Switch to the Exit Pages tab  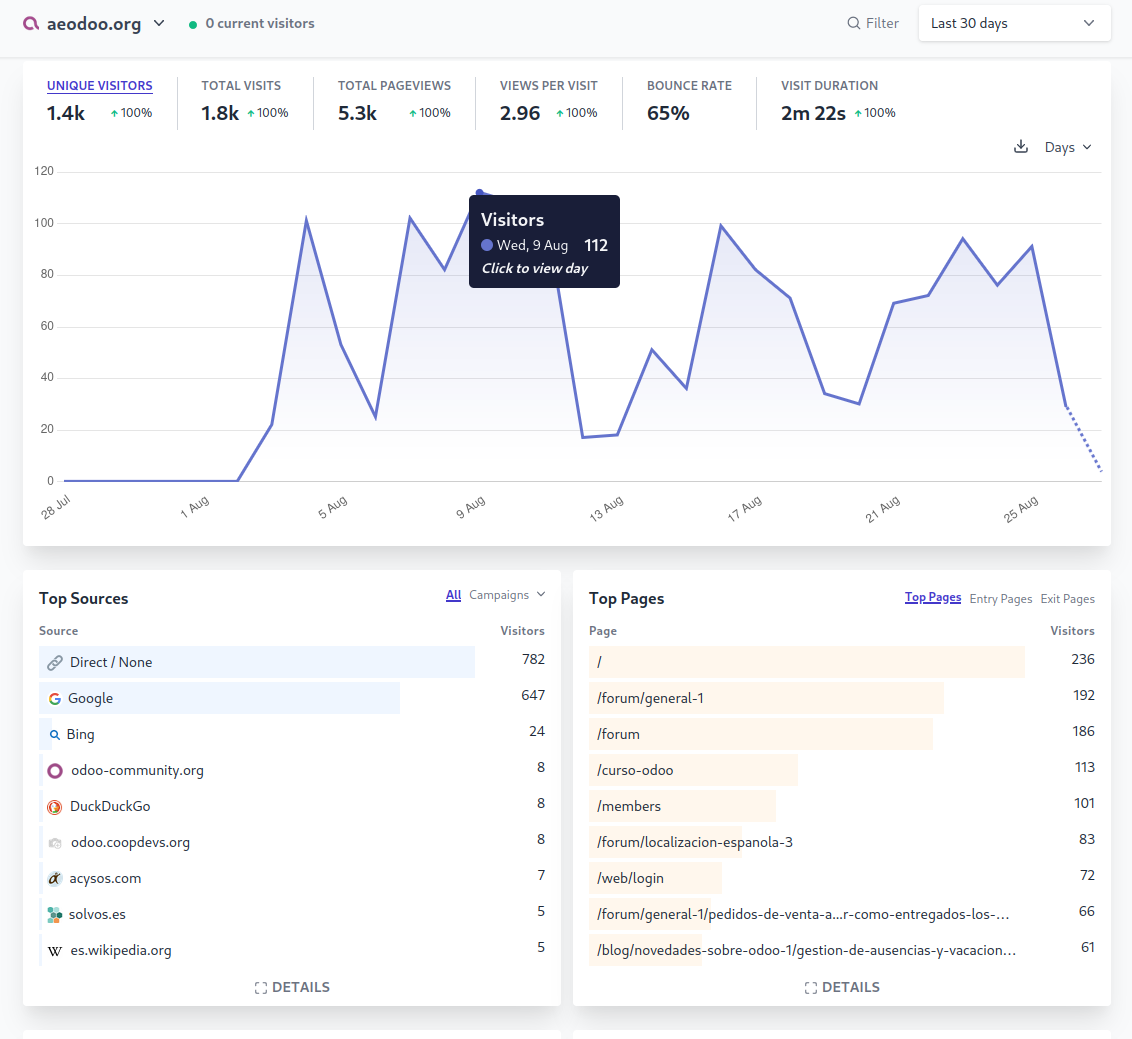pyautogui.click(x=1067, y=599)
